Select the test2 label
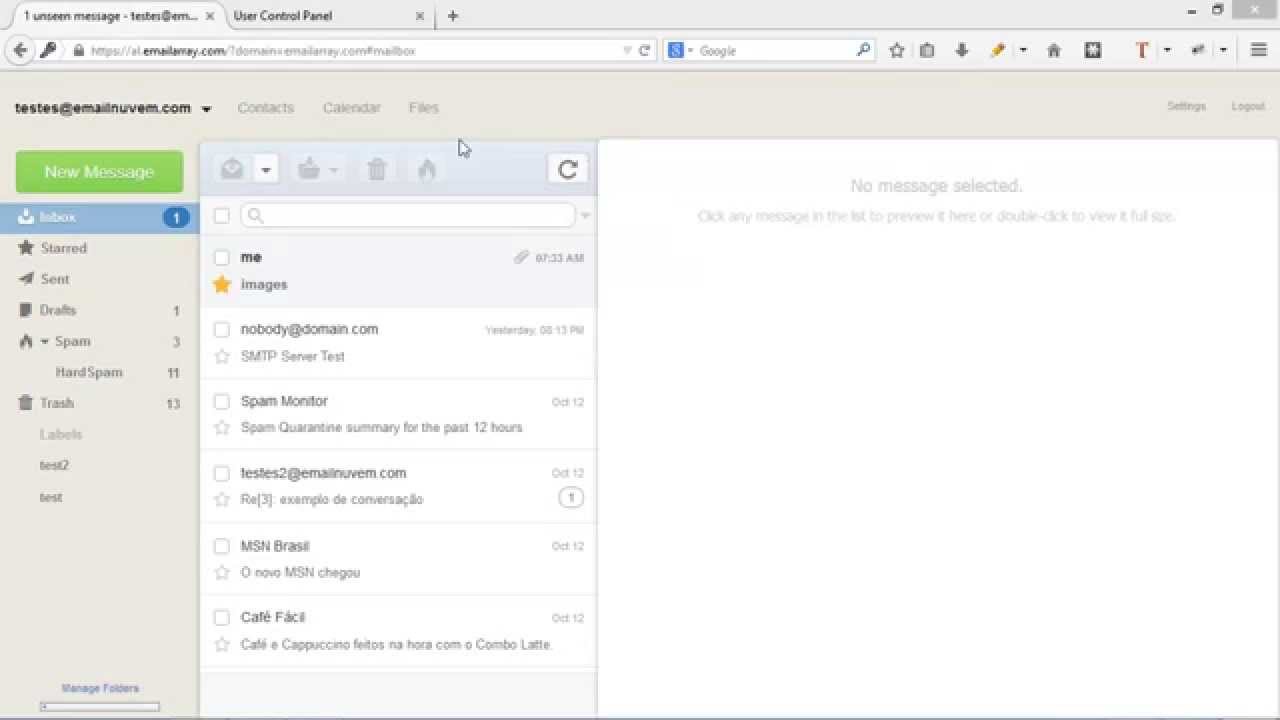Viewport: 1280px width, 720px height. point(54,465)
